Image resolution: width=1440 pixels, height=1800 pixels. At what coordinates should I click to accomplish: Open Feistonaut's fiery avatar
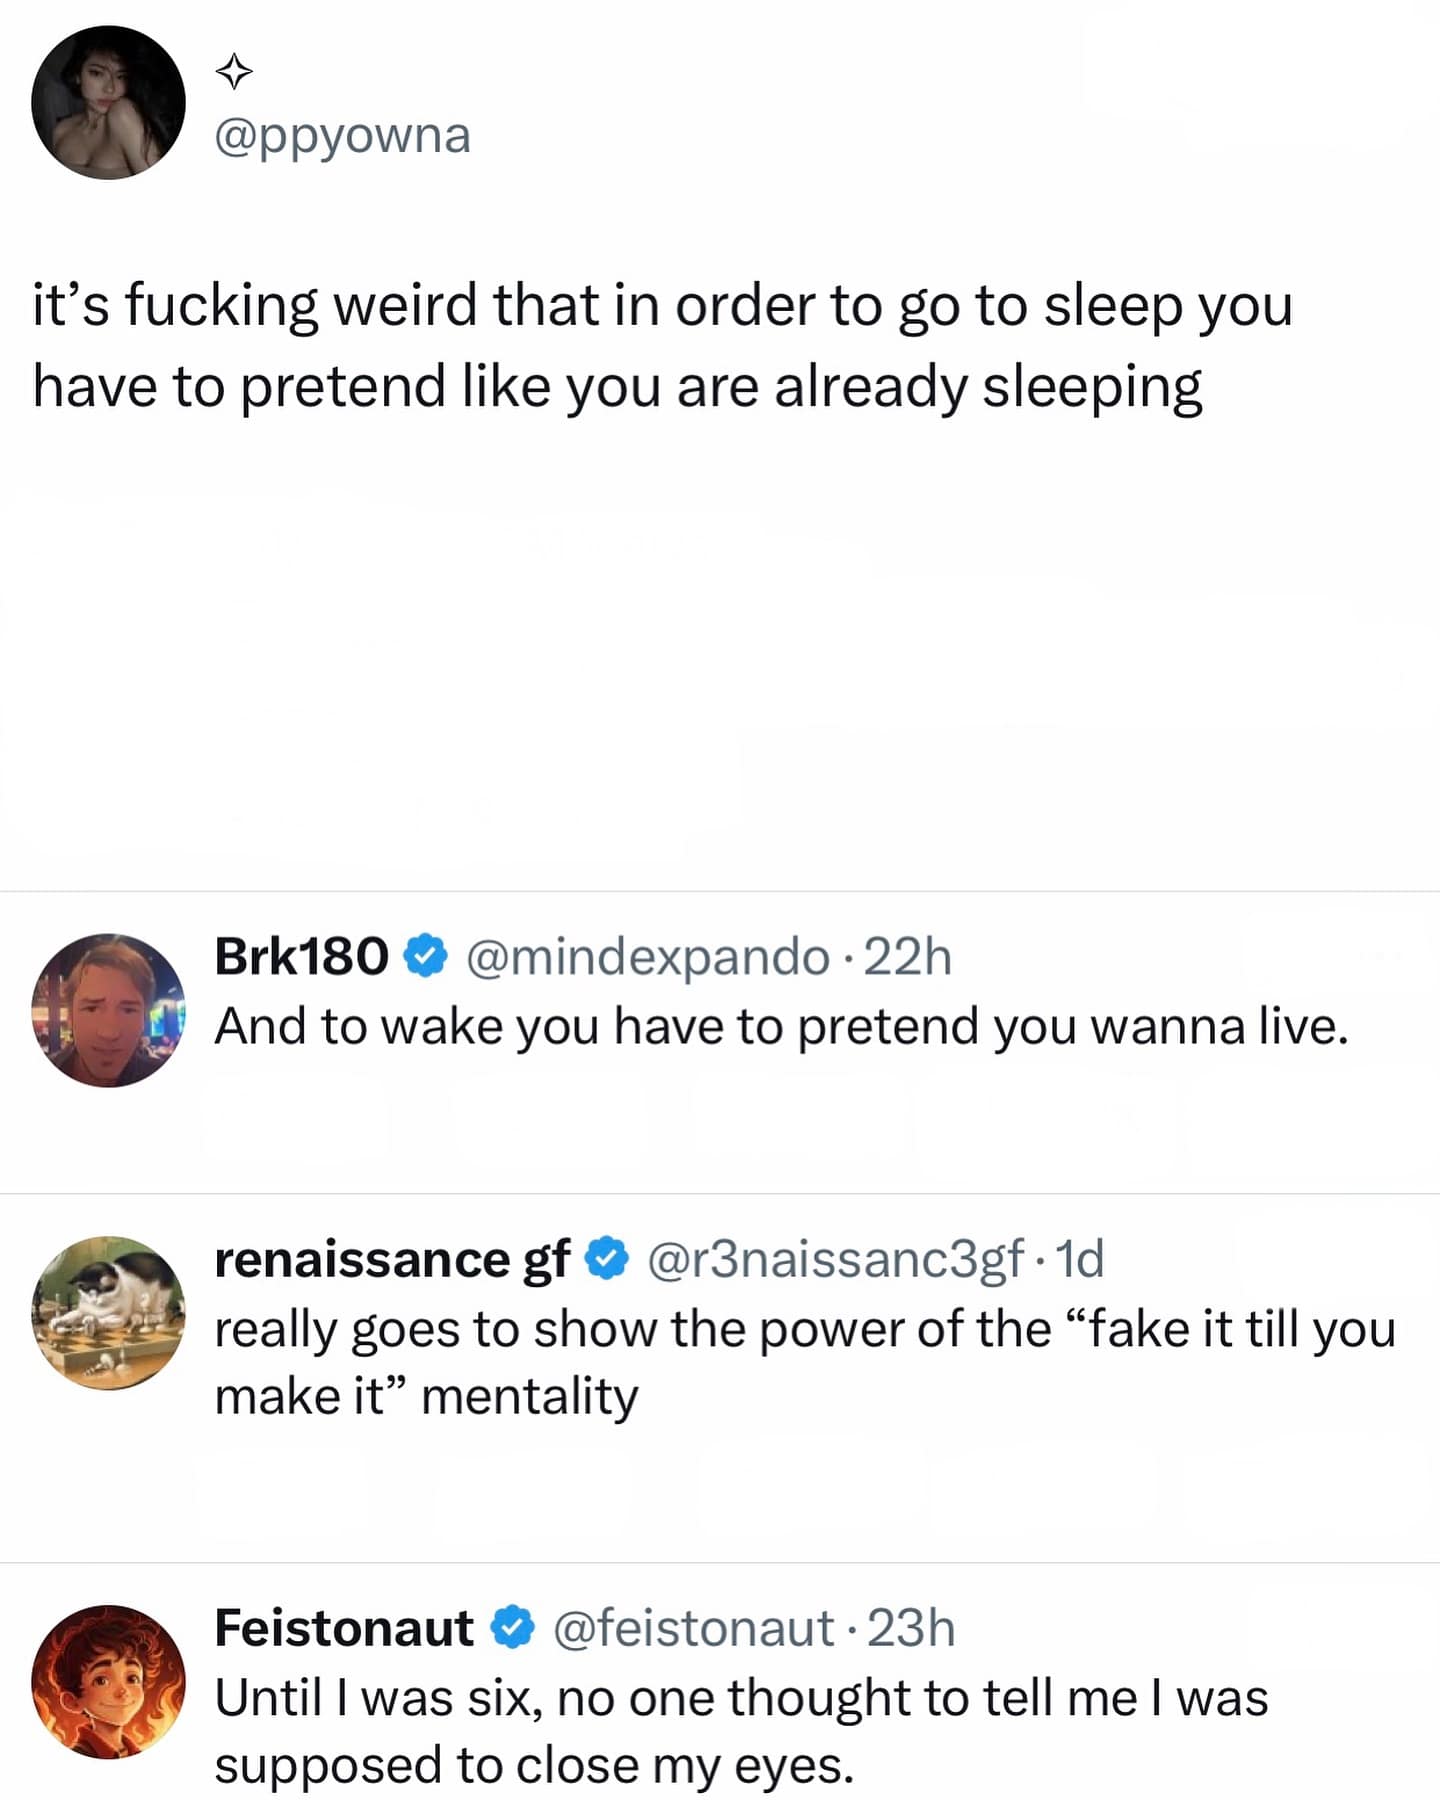click(x=108, y=1682)
